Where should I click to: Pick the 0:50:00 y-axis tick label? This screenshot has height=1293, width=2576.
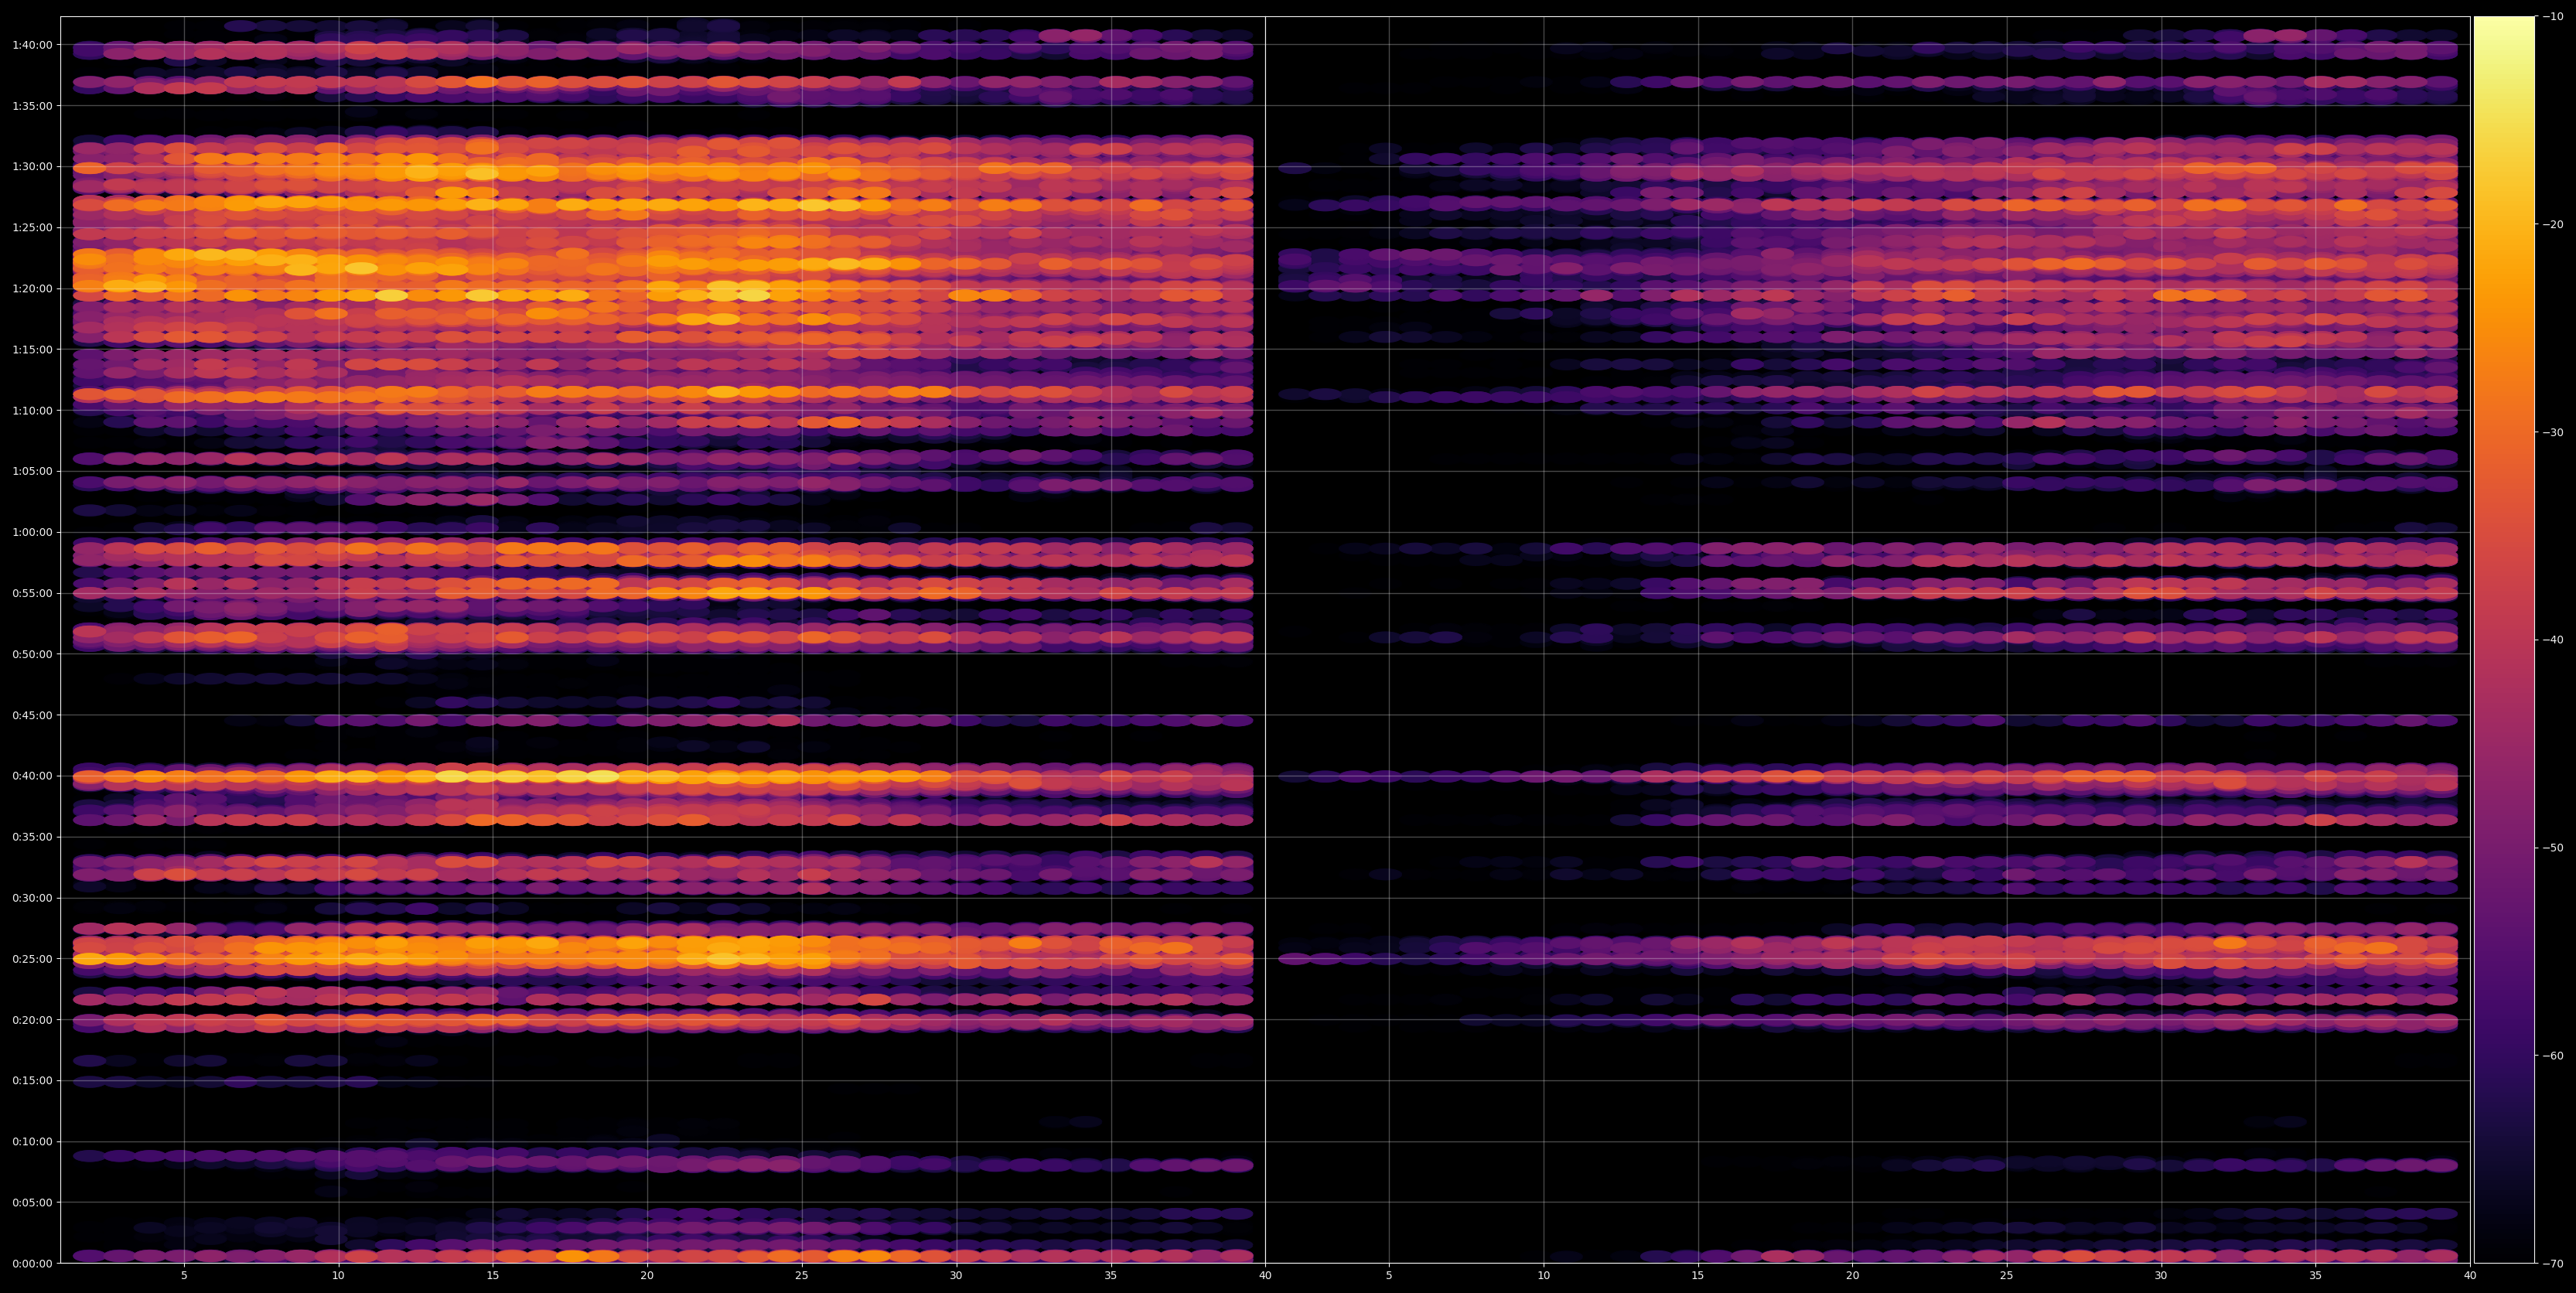point(32,654)
